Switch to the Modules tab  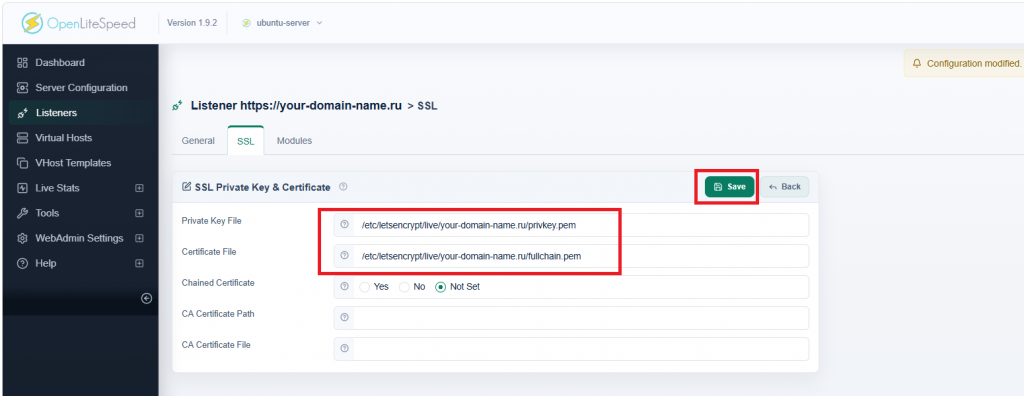[294, 140]
